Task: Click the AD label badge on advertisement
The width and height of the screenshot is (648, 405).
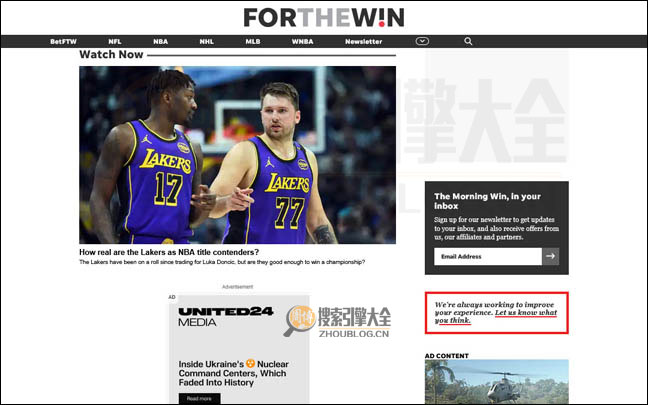Action: pos(172,297)
